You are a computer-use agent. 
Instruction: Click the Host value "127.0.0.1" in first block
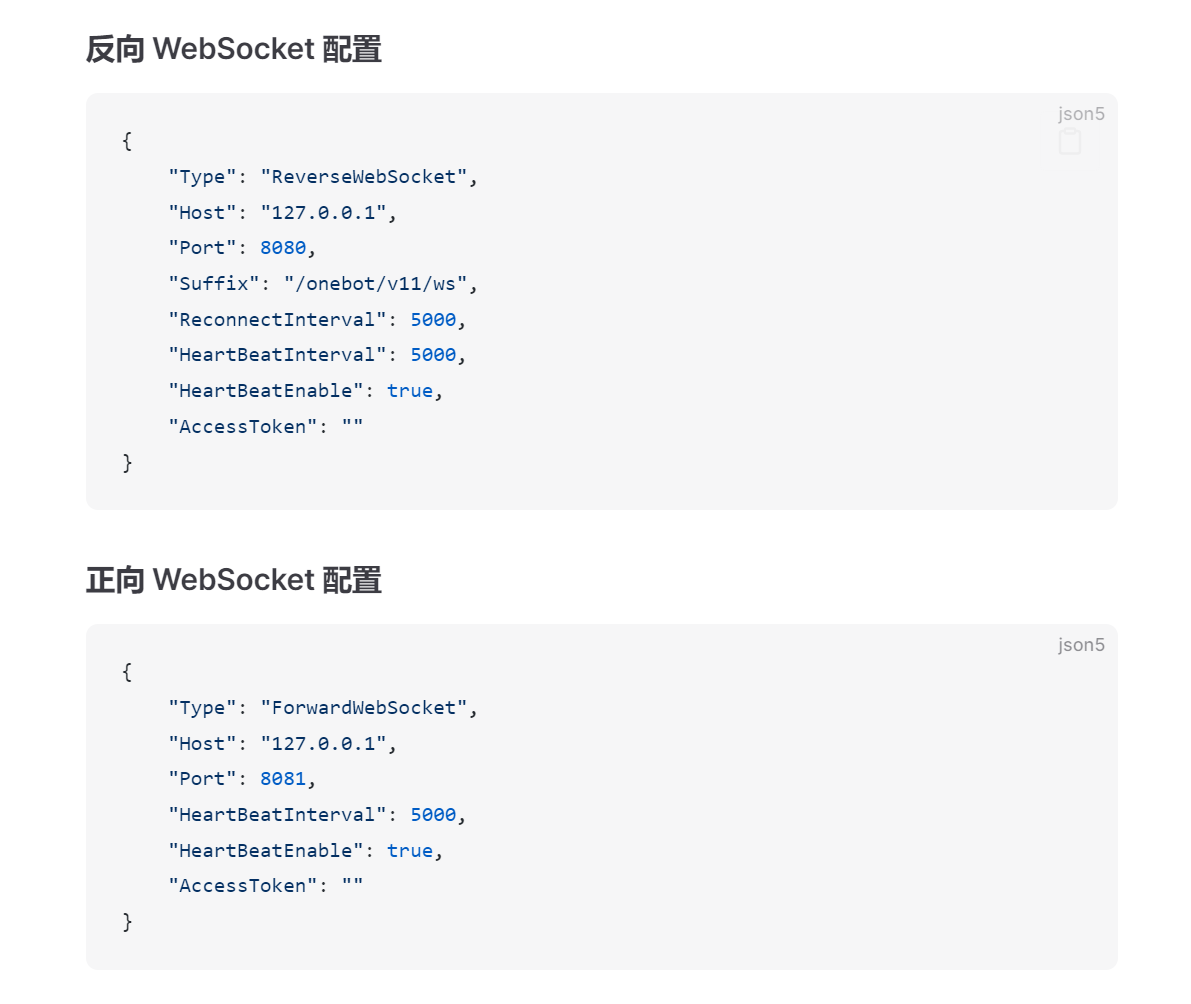(x=324, y=213)
